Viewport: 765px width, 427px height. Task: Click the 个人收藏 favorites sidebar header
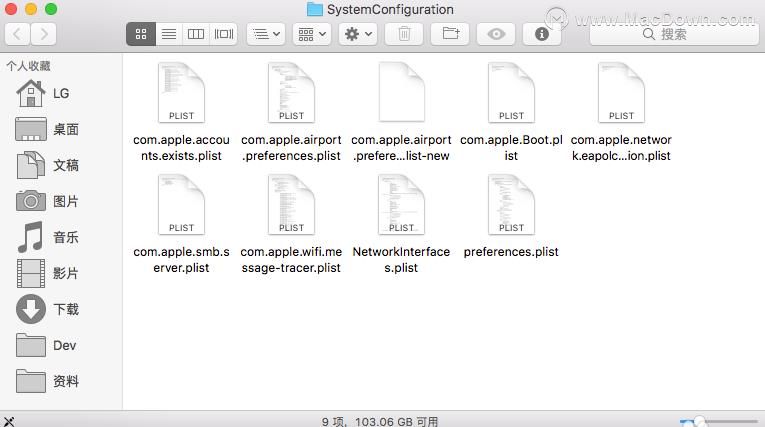[28, 66]
